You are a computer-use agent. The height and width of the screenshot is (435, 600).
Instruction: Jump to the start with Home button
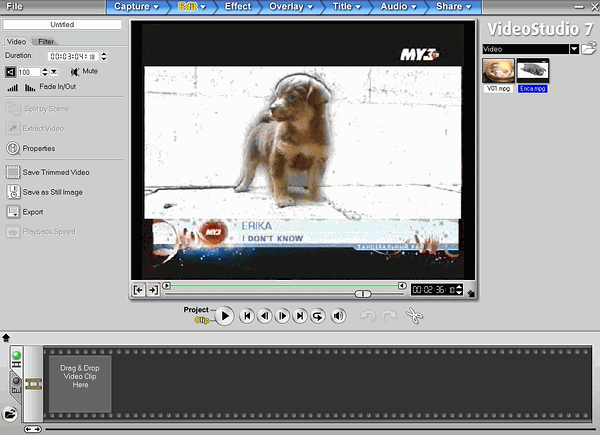click(247, 316)
